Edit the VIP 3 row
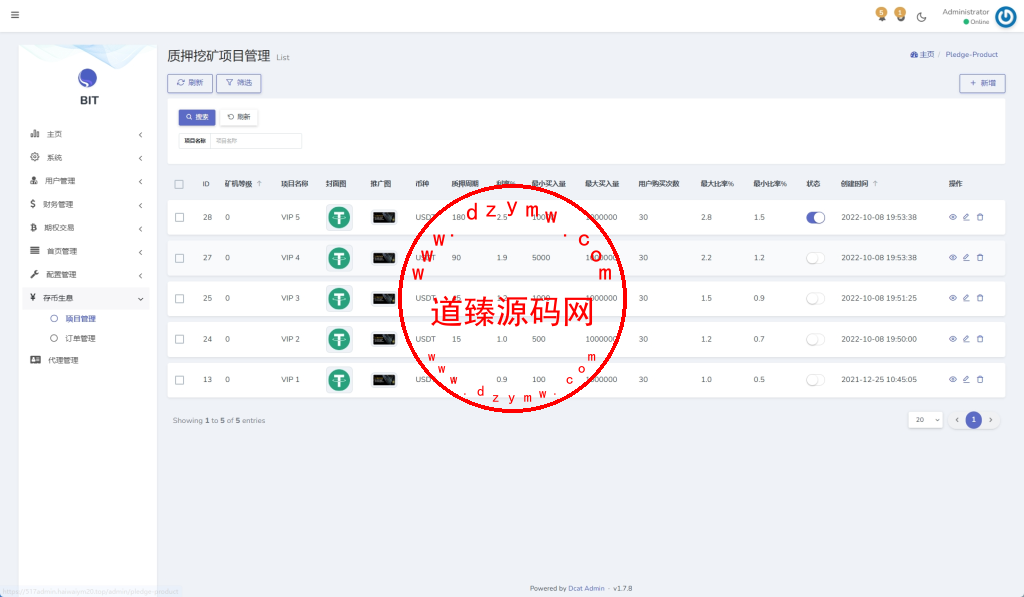Image resolution: width=1024 pixels, height=597 pixels. point(966,298)
